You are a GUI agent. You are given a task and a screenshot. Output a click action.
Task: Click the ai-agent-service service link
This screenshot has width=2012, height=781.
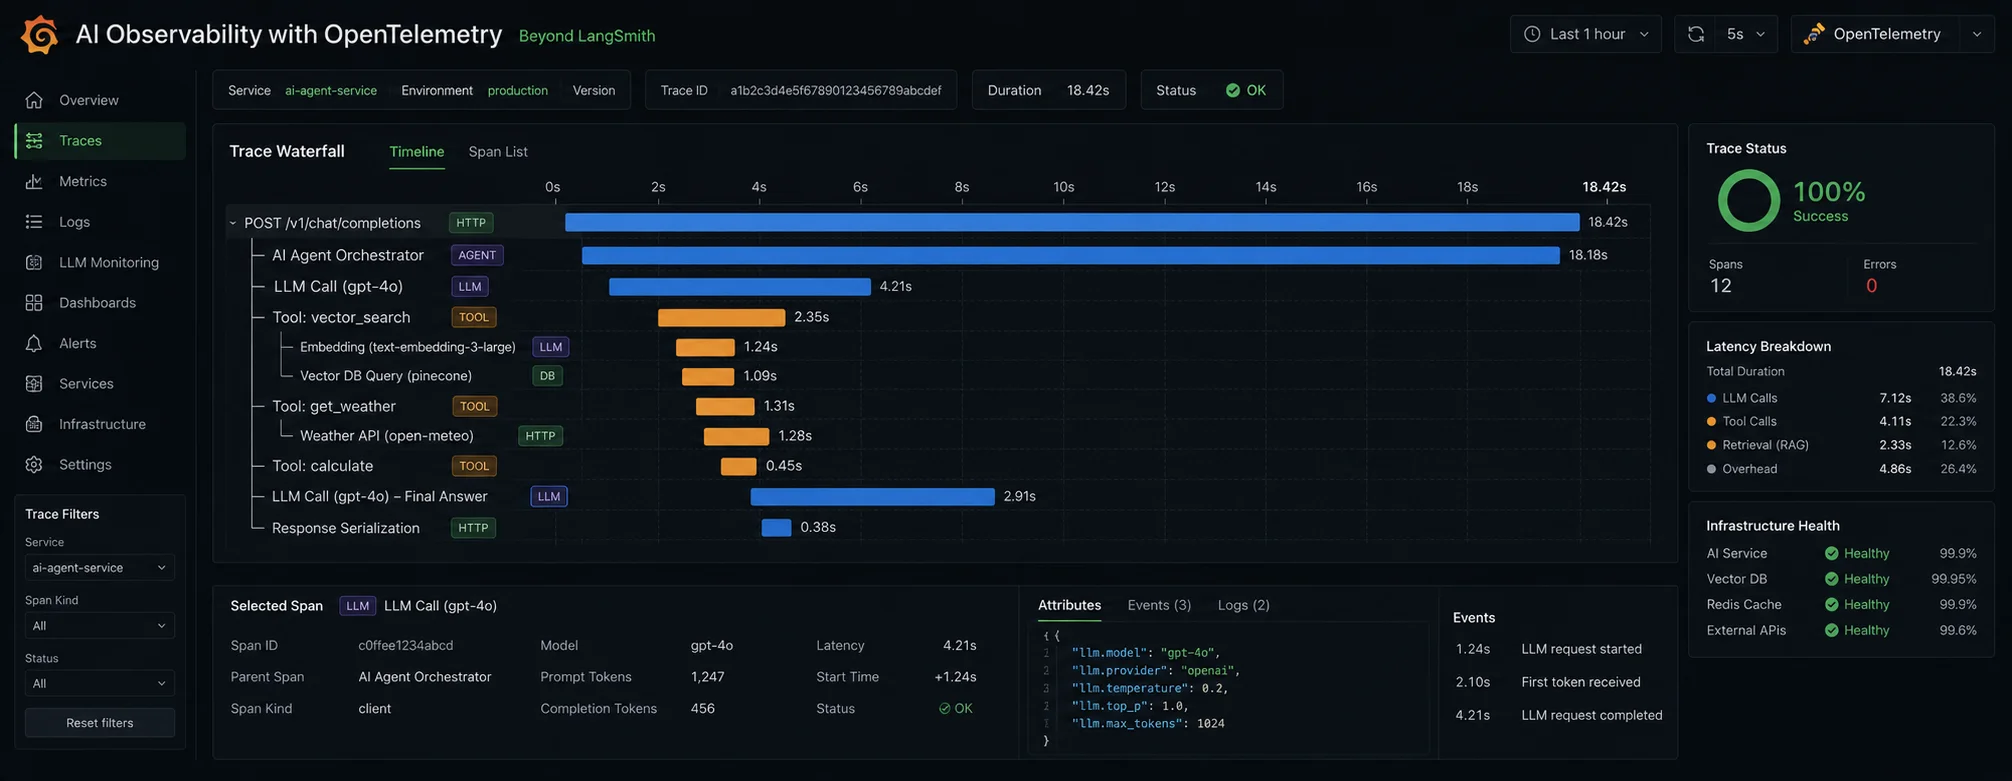[x=331, y=90]
